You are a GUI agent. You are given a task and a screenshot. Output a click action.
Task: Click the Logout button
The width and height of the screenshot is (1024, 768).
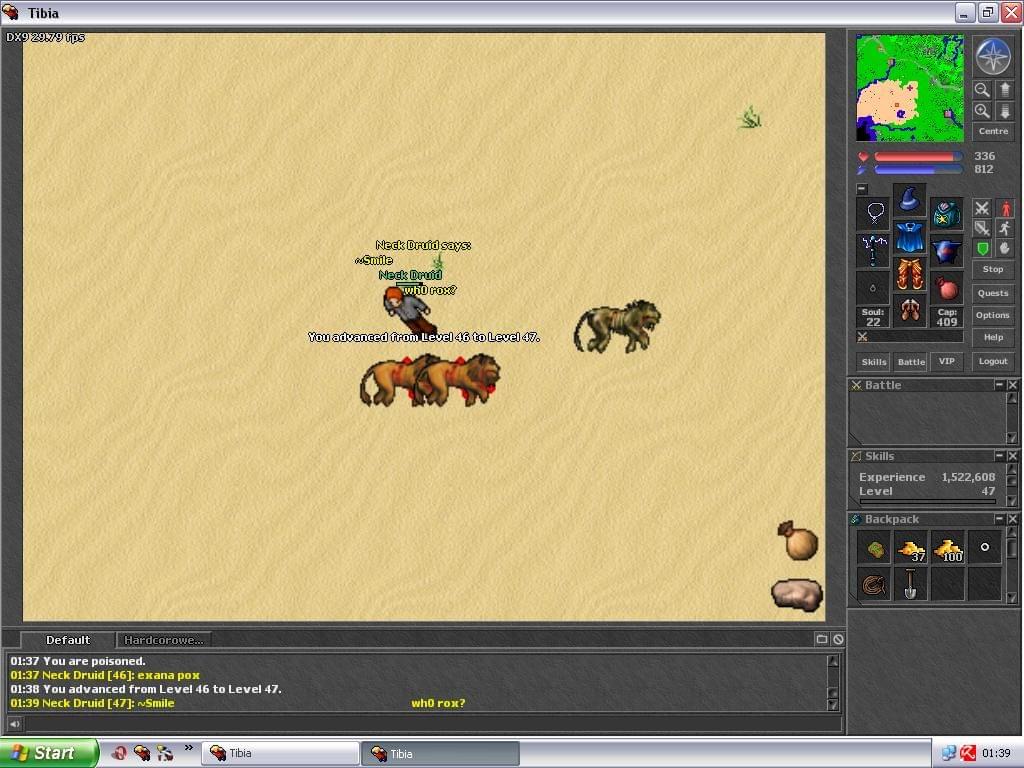[x=993, y=361]
